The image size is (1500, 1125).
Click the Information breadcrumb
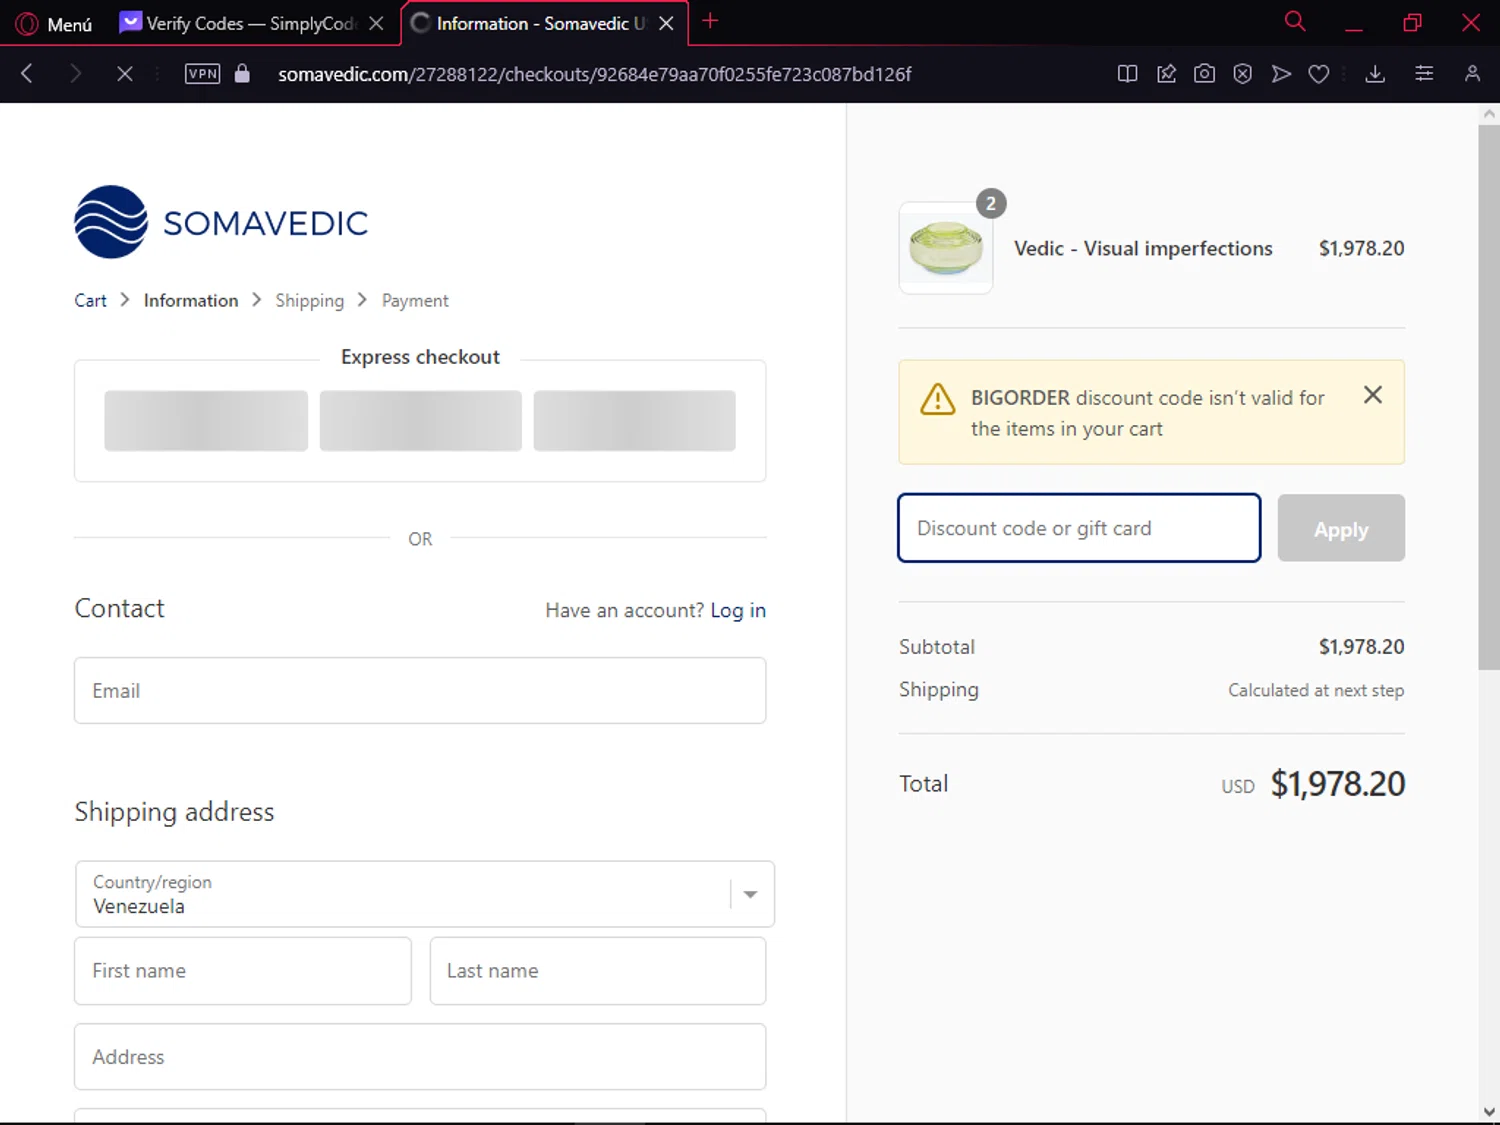[x=191, y=300]
